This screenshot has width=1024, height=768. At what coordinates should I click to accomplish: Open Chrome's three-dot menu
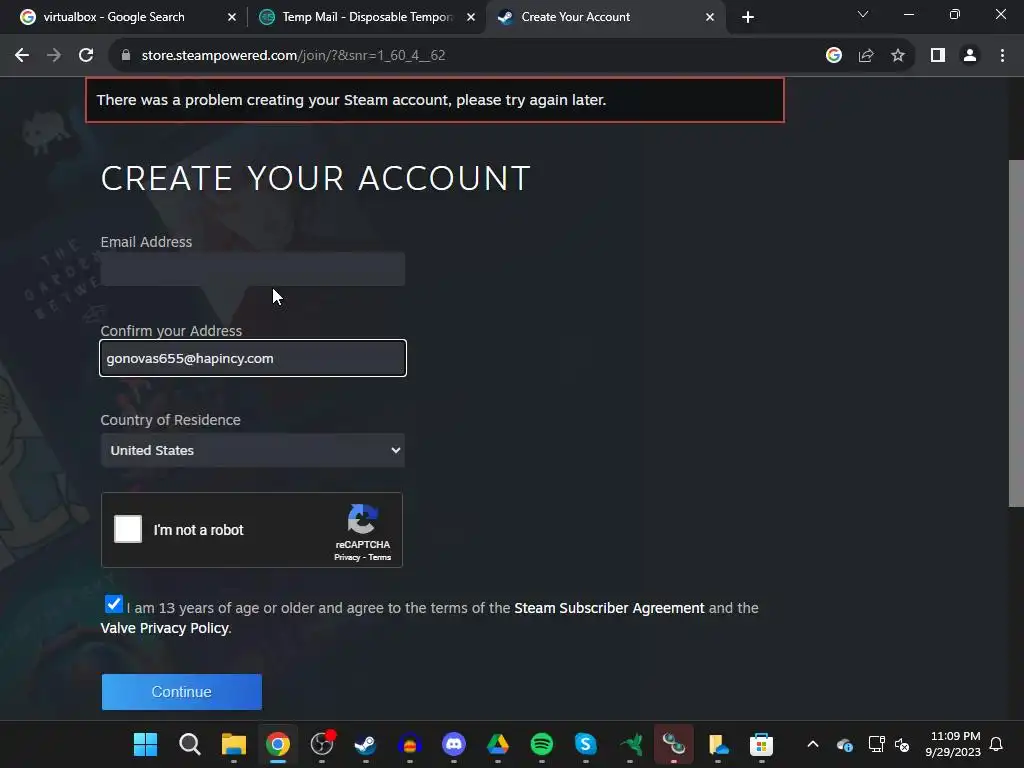click(1002, 56)
